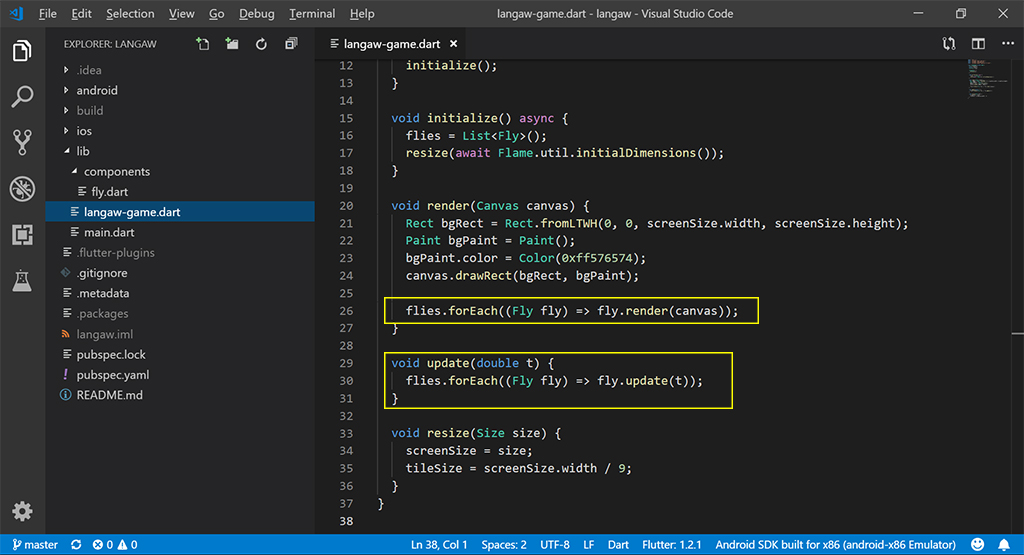
Task: Open main.dart in the file tree
Action: click(x=109, y=232)
